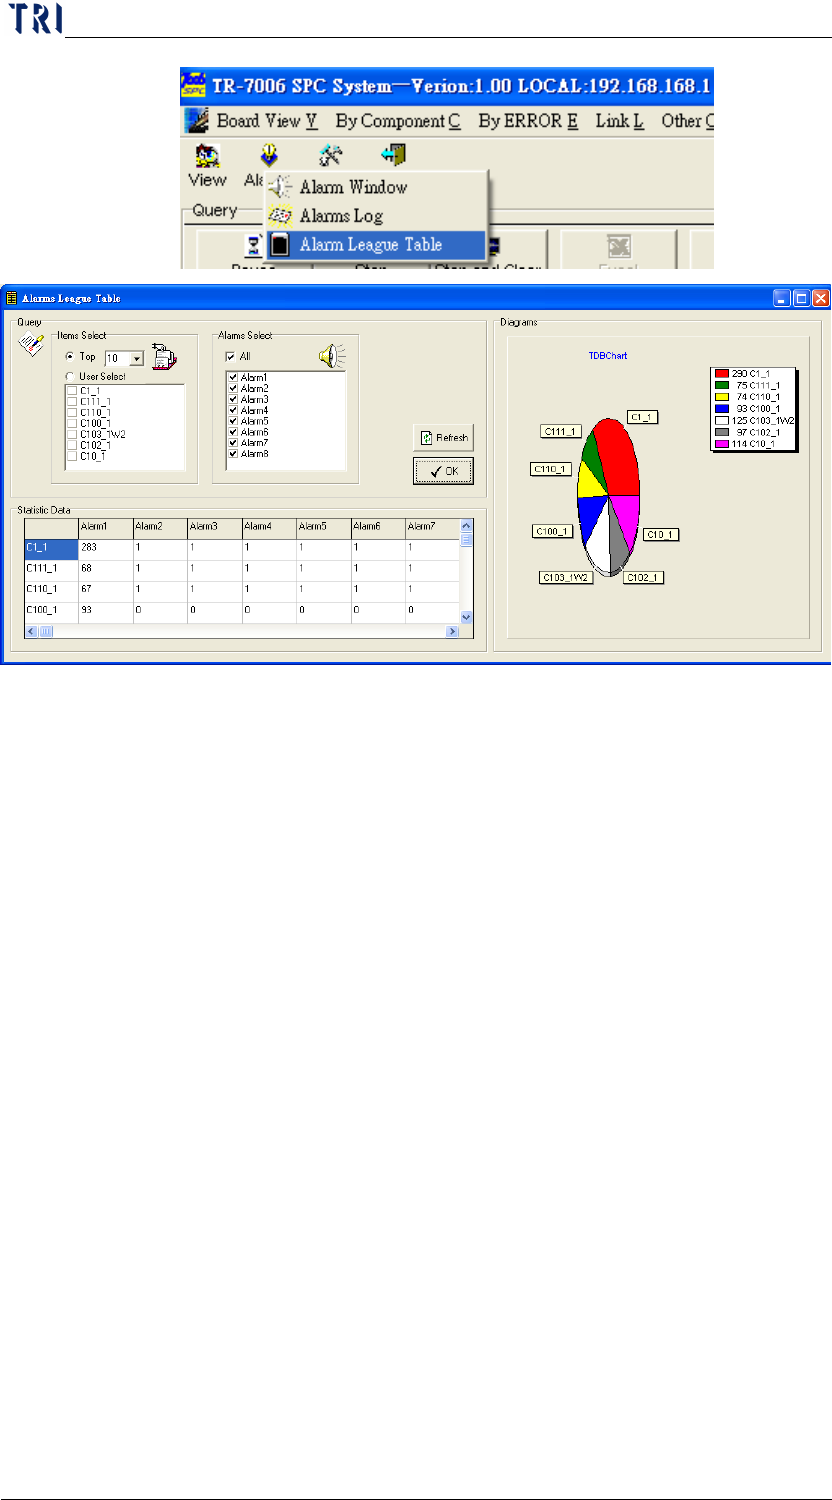Screen dimensions: 832x1500
Task: Click the Query notepad-and-pen icon
Action: (x=31, y=345)
